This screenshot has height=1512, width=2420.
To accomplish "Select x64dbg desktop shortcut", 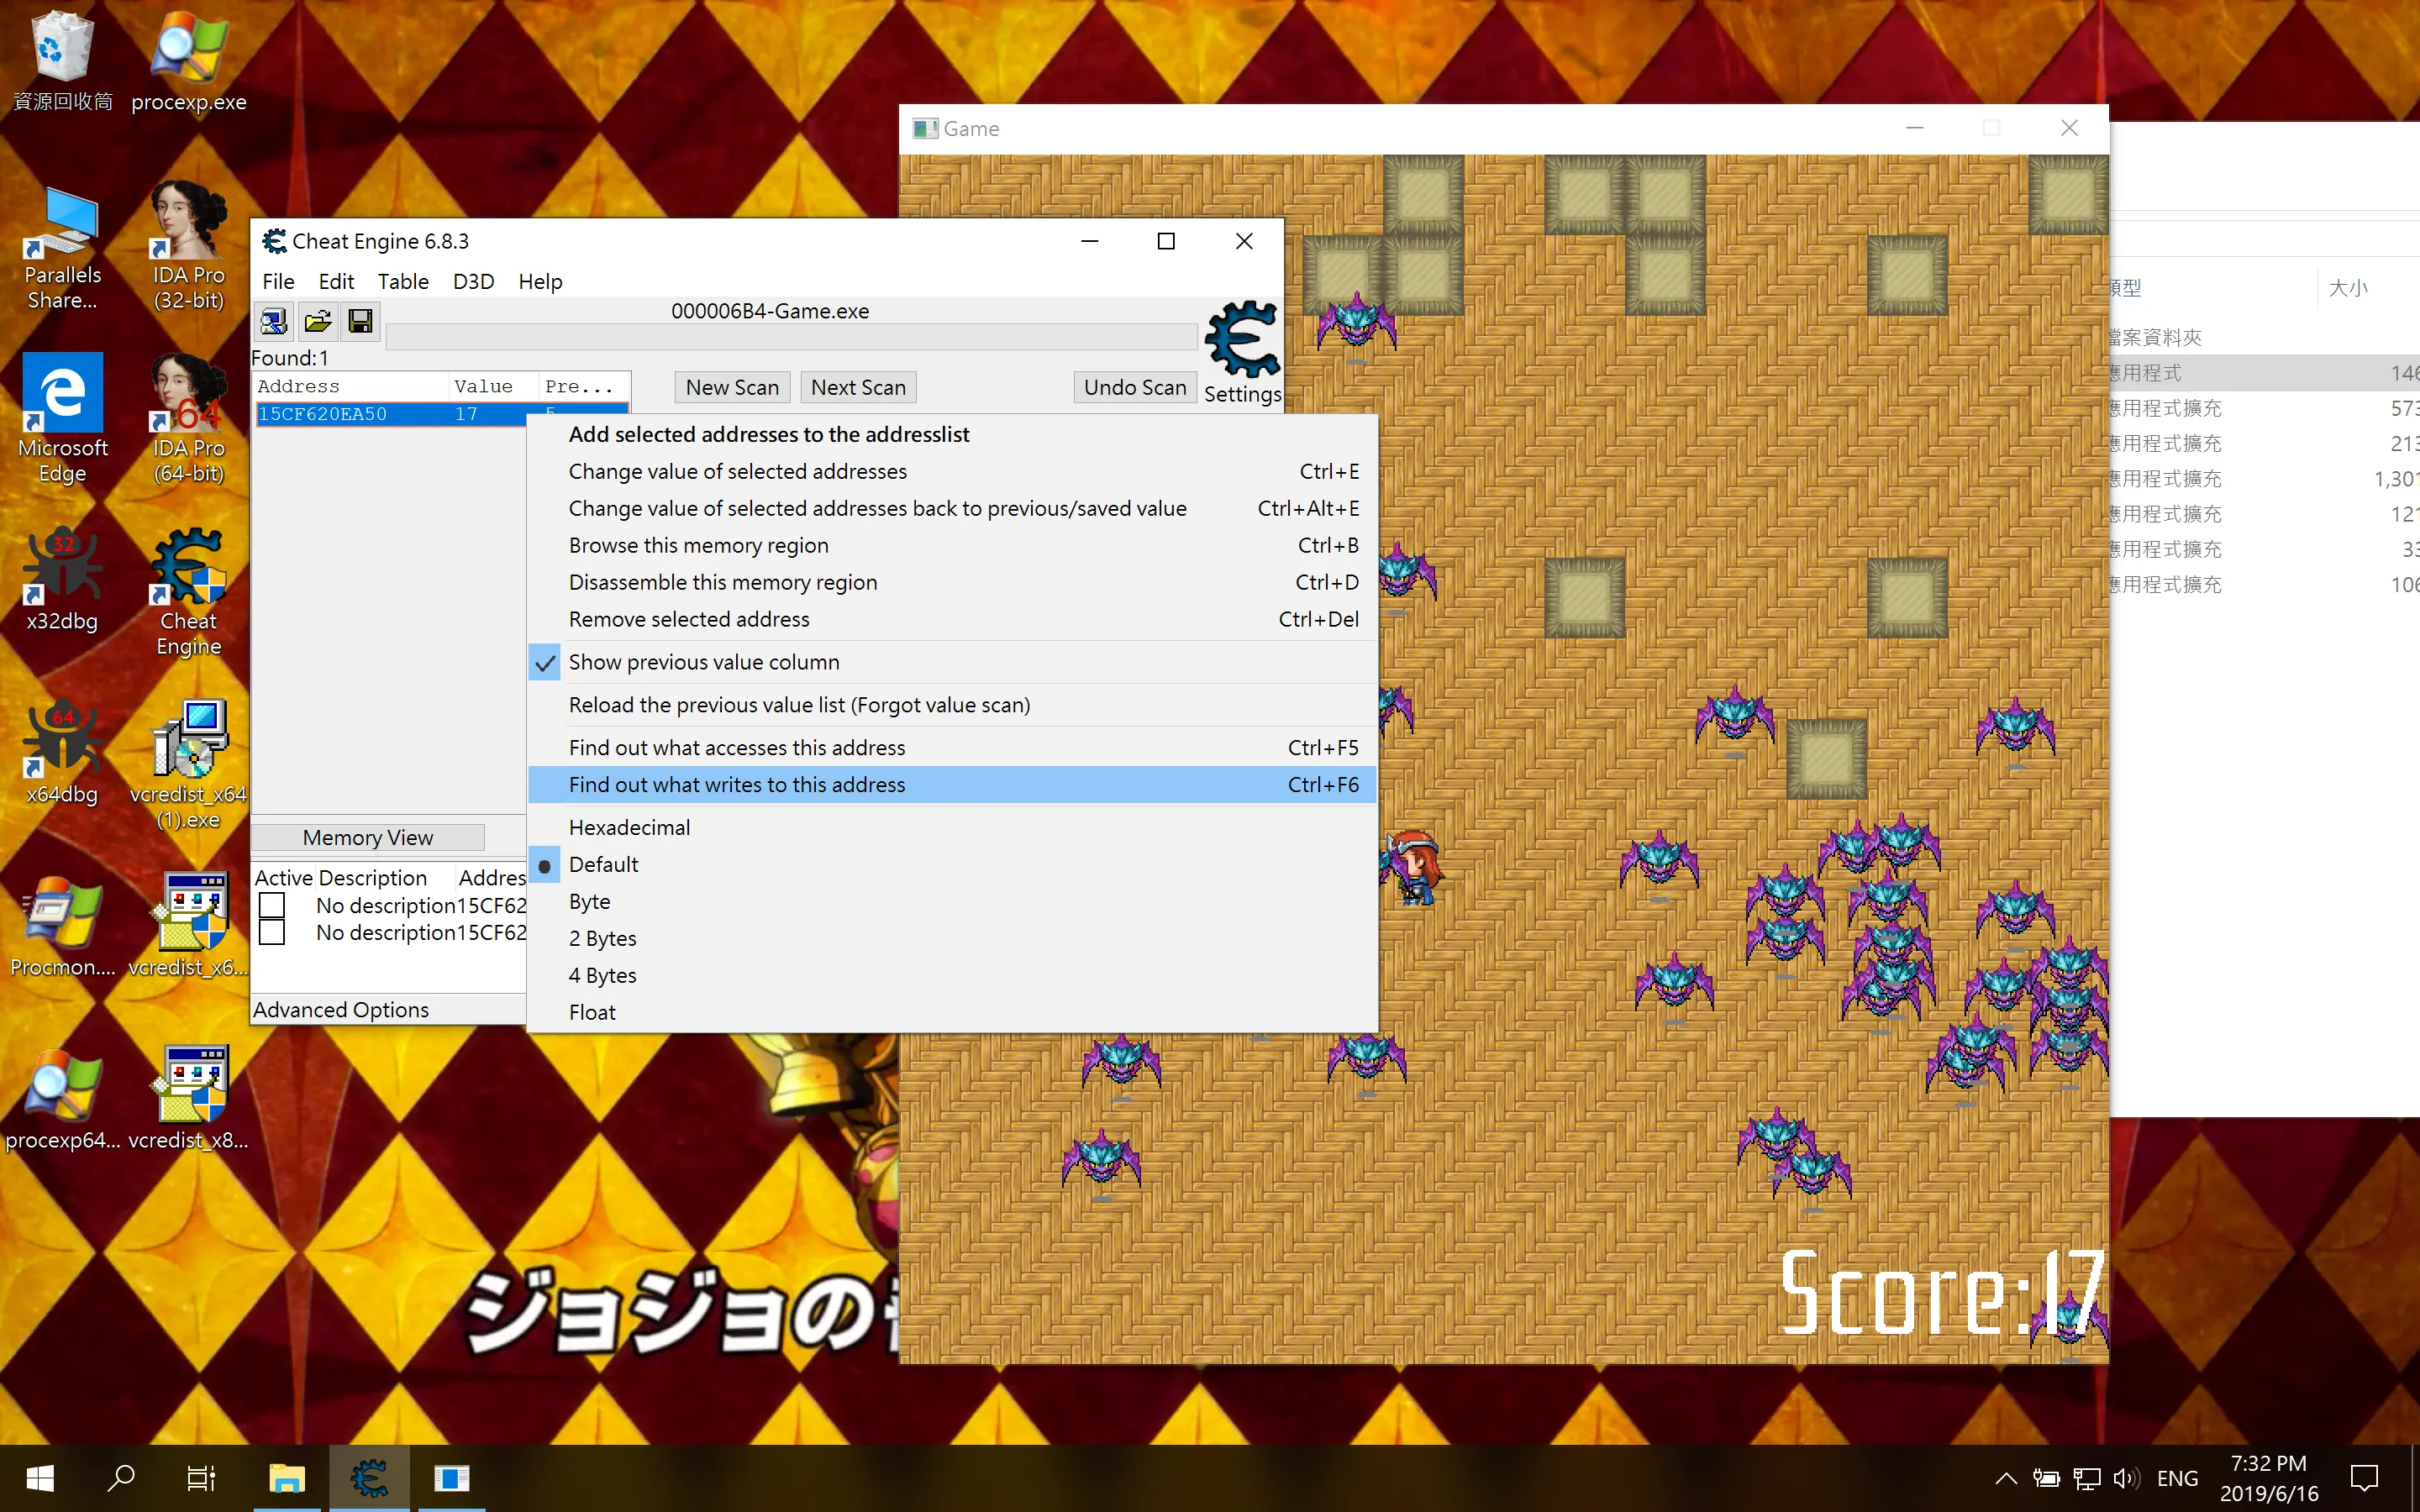I will [63, 752].
